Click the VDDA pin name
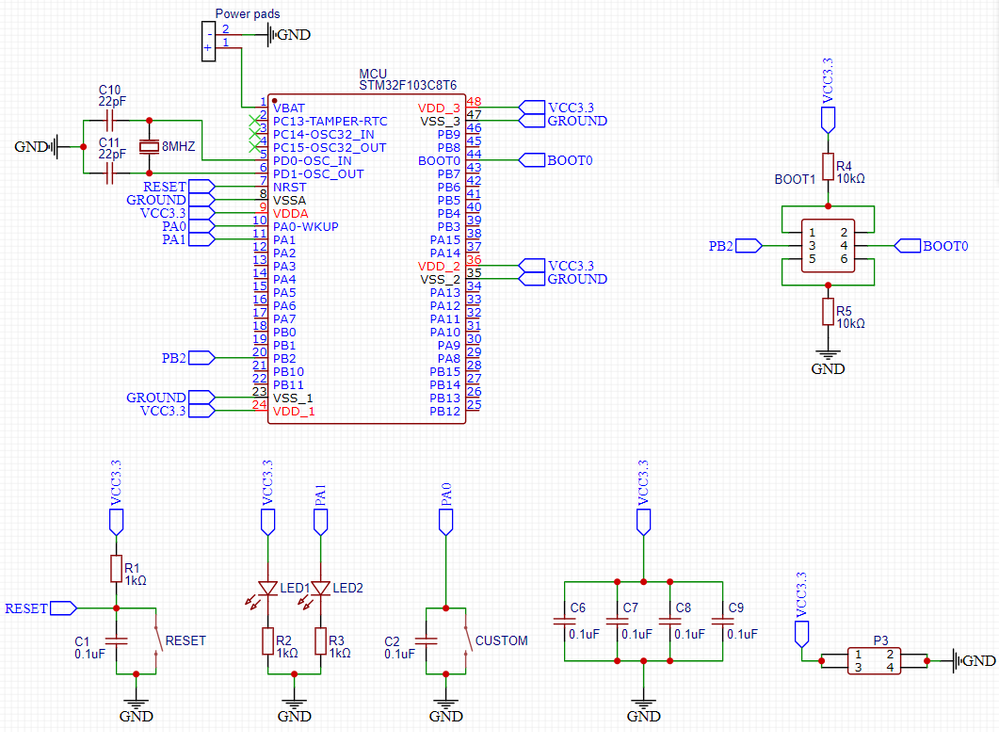This screenshot has height=732, width=999. [291, 213]
